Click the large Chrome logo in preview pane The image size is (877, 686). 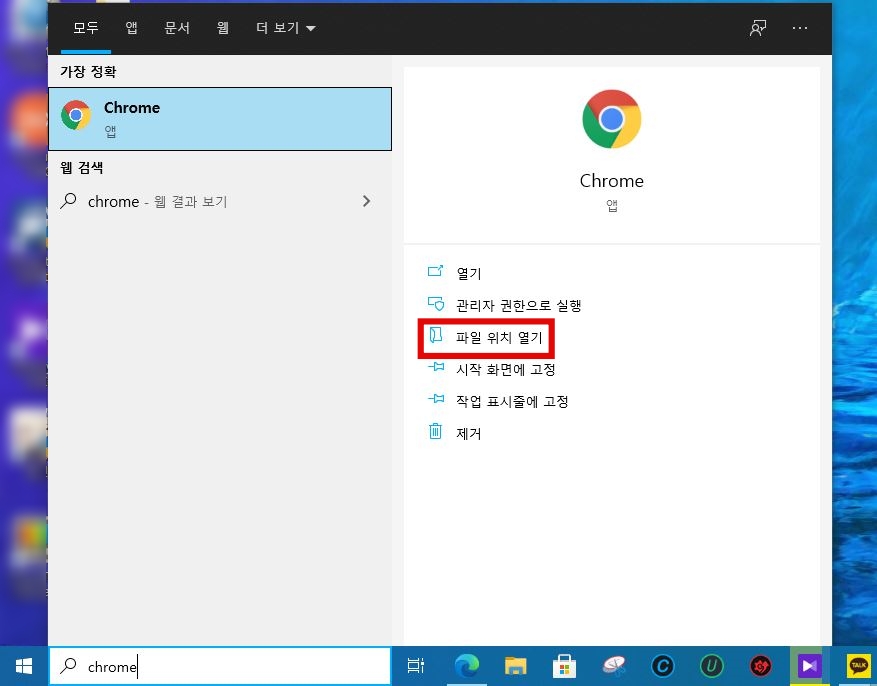click(x=611, y=119)
